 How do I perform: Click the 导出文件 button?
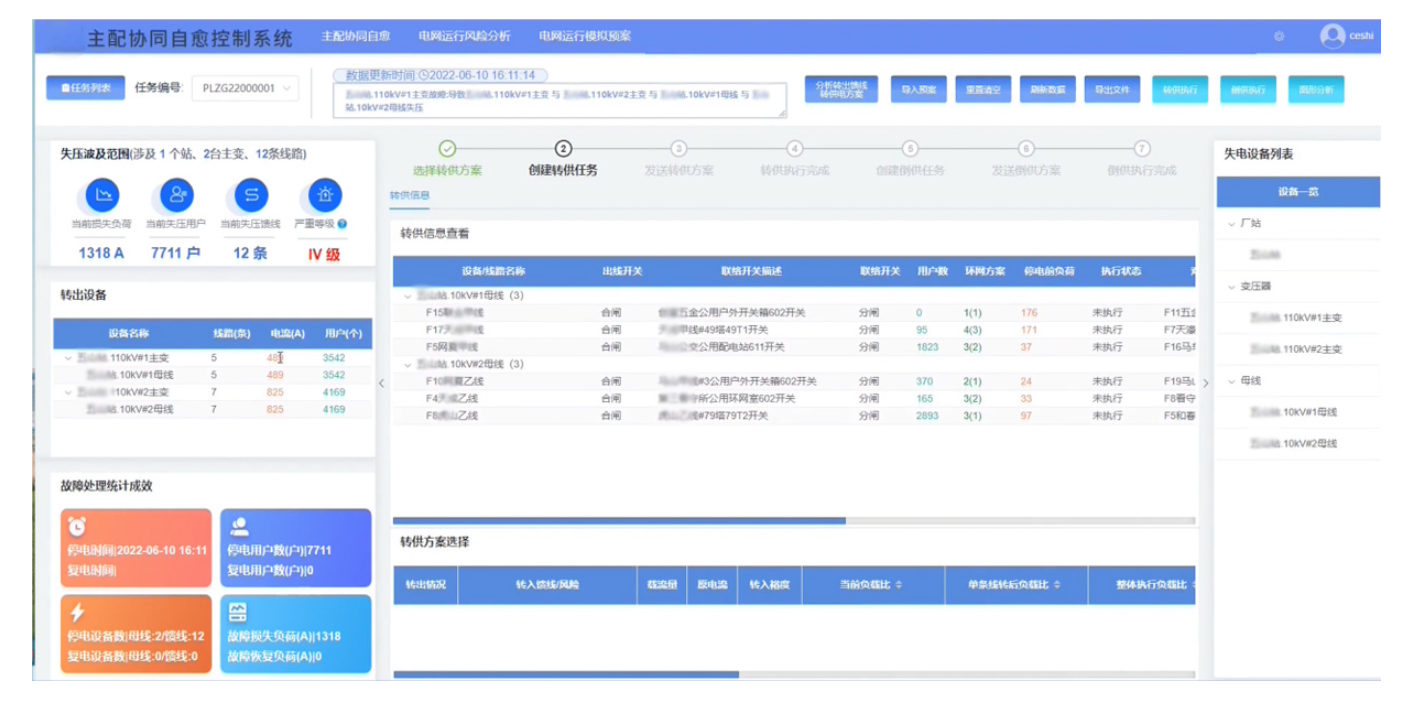click(1111, 89)
